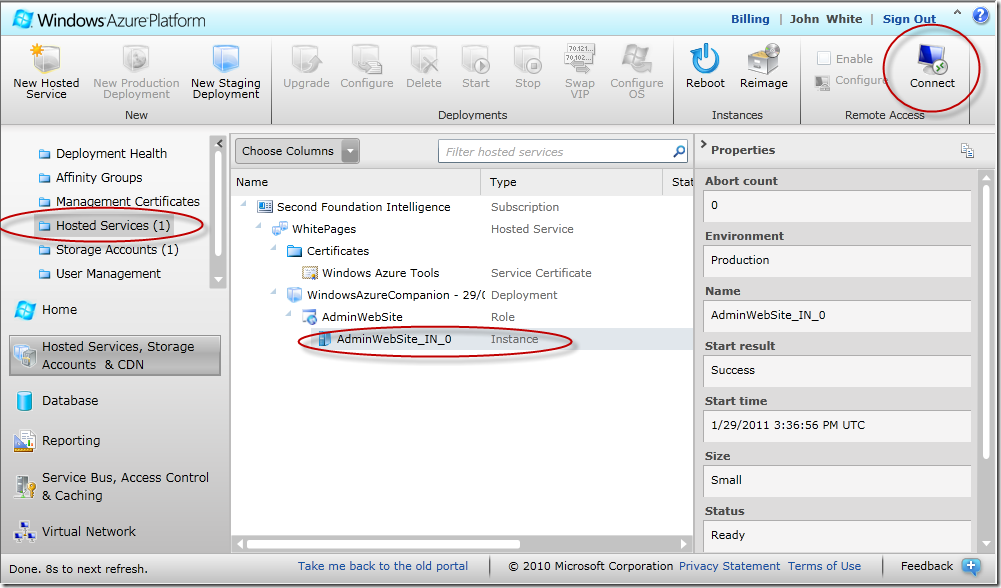Toggle the Enable Remote Access checkbox
Image resolution: width=1001 pixels, height=588 pixels.
[x=824, y=59]
